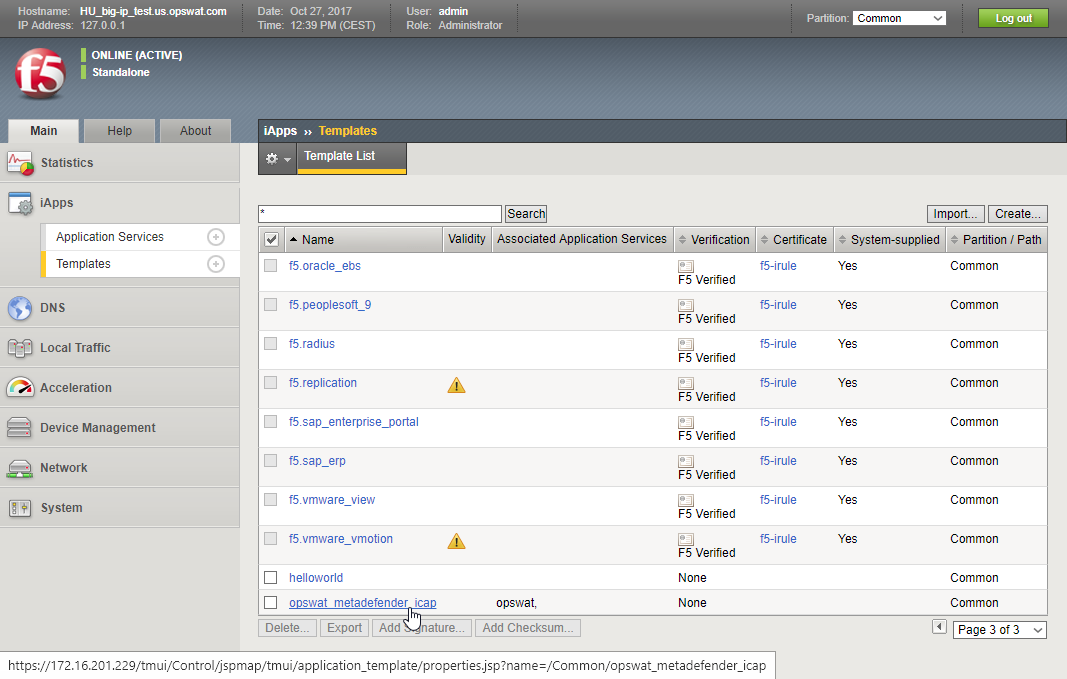Click verification certificate icon for f5.sap_enterprise_portal
The image size is (1067, 679).
click(686, 423)
